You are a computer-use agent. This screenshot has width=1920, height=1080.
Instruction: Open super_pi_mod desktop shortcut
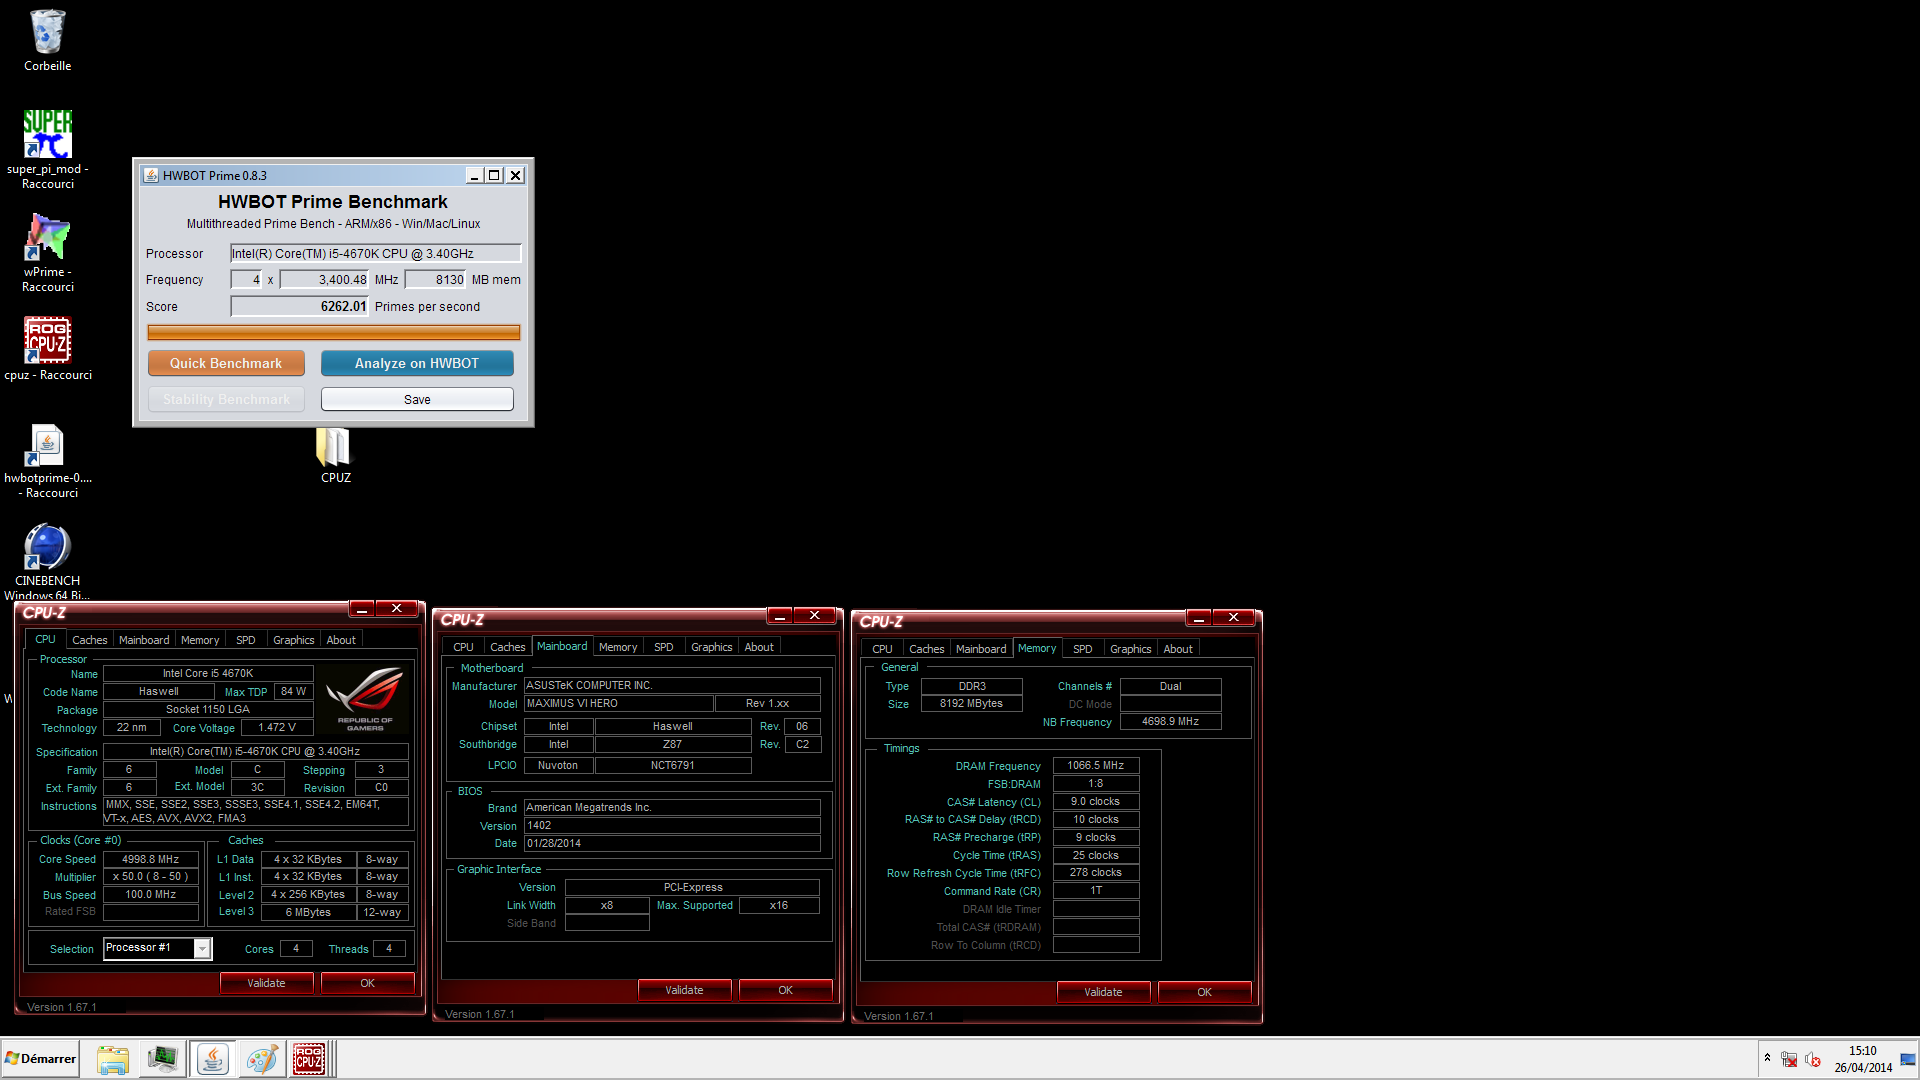coord(47,148)
